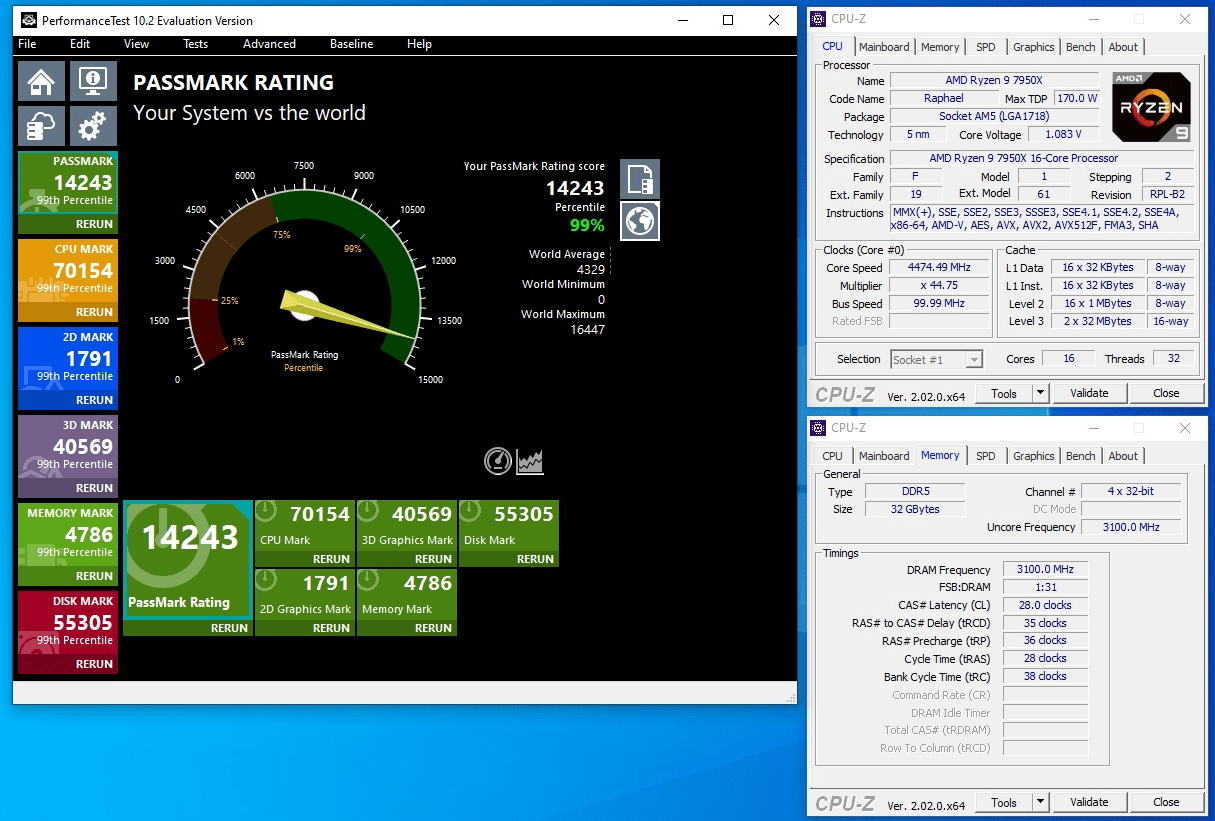
Task: Open the View menu
Action: (x=137, y=44)
